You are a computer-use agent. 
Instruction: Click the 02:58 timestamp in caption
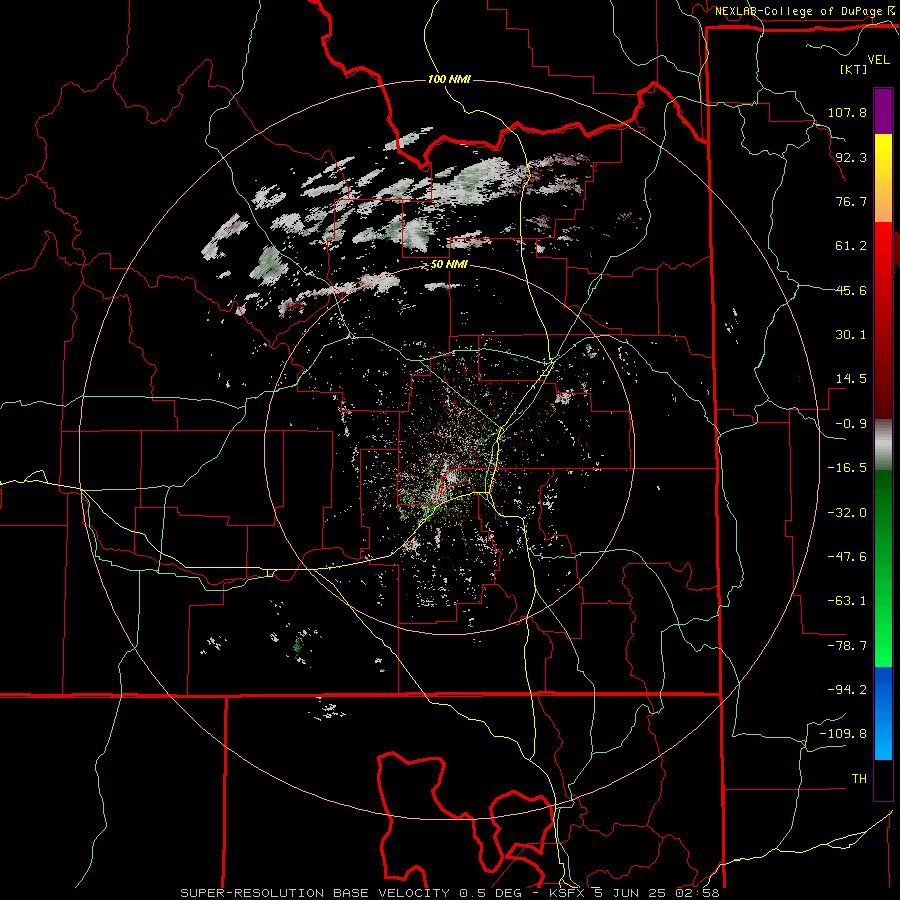[697, 893]
